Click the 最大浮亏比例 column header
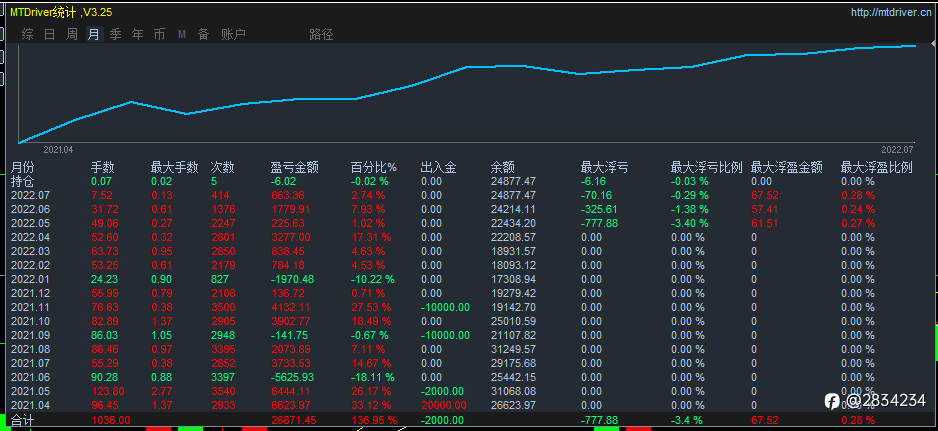The width and height of the screenshot is (938, 431). point(706,168)
